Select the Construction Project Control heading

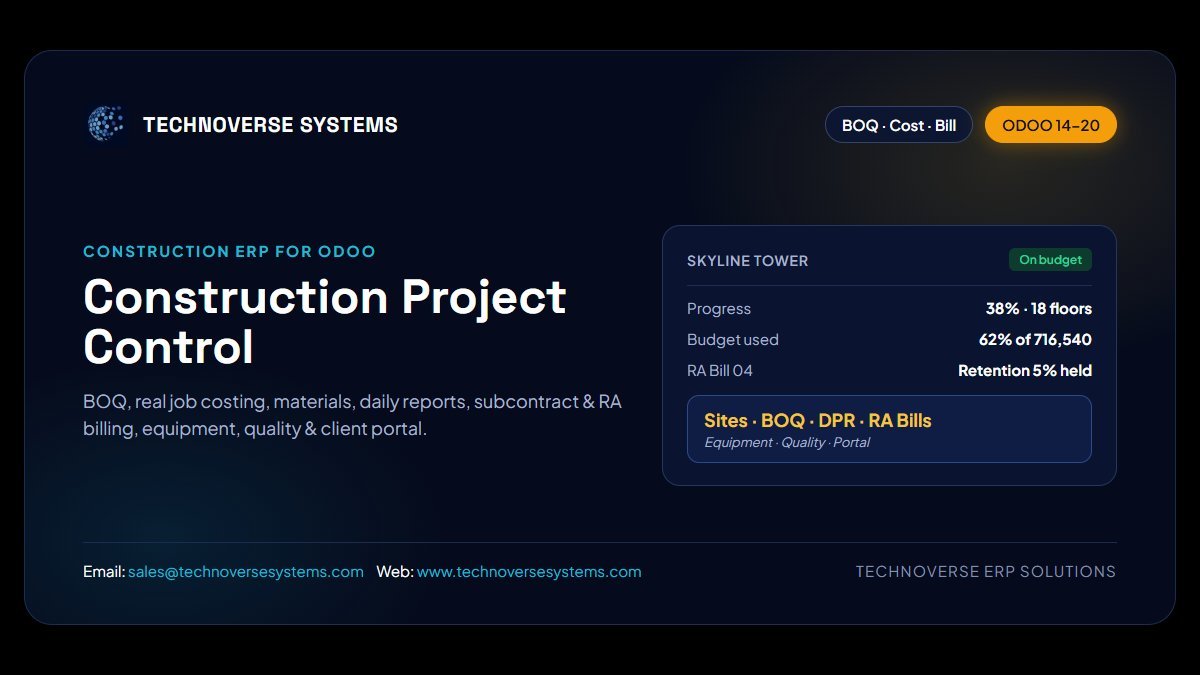click(325, 322)
